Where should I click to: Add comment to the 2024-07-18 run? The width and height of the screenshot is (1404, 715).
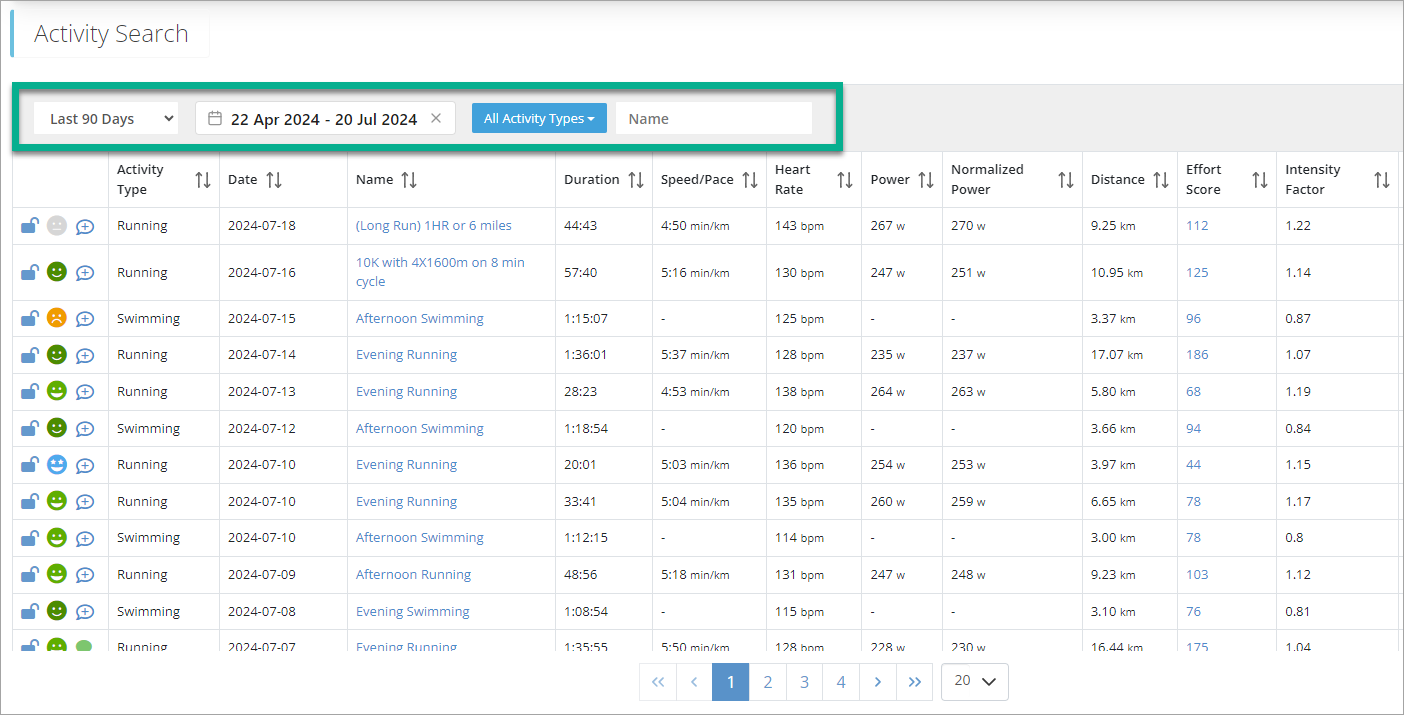[85, 227]
